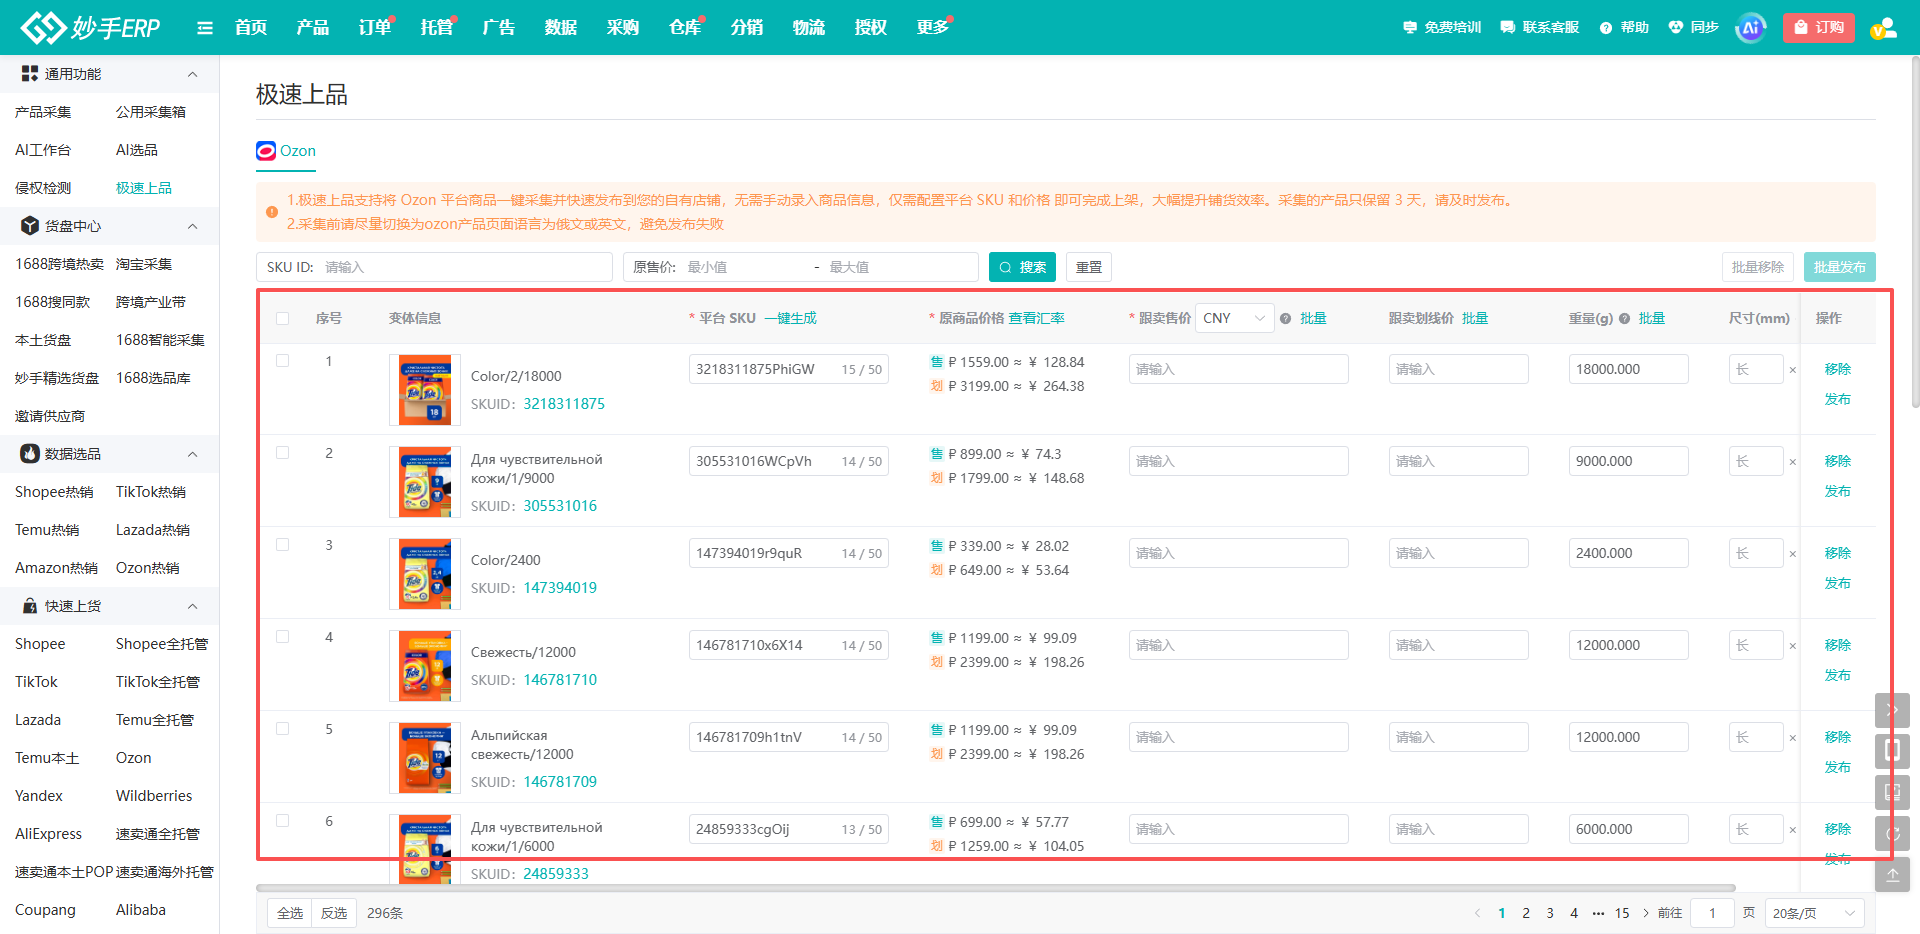
Task: Click the 订购 subscribe button
Action: coord(1819,28)
